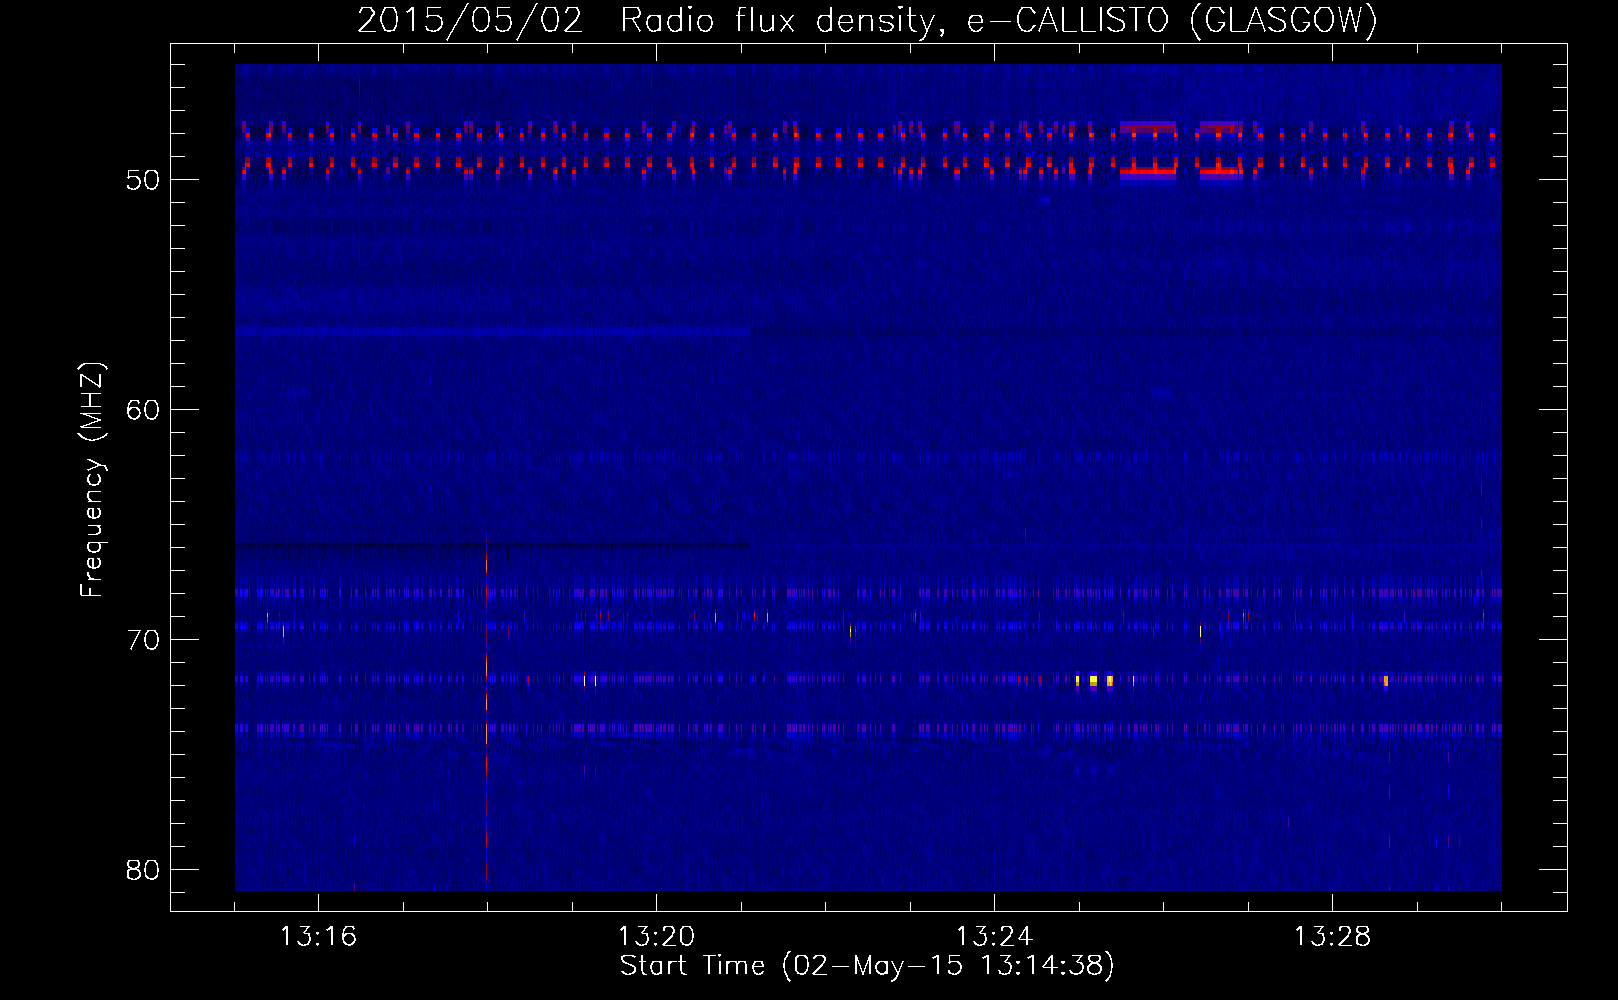Click the 'Start Time (02-May-15 13:14:38)' axis label
This screenshot has width=1618, height=1000.
pos(867,966)
